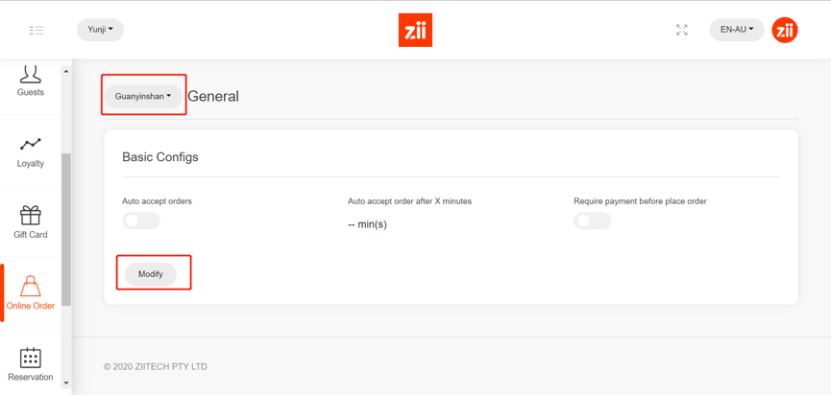Click the Zii logo in the header

[415, 30]
